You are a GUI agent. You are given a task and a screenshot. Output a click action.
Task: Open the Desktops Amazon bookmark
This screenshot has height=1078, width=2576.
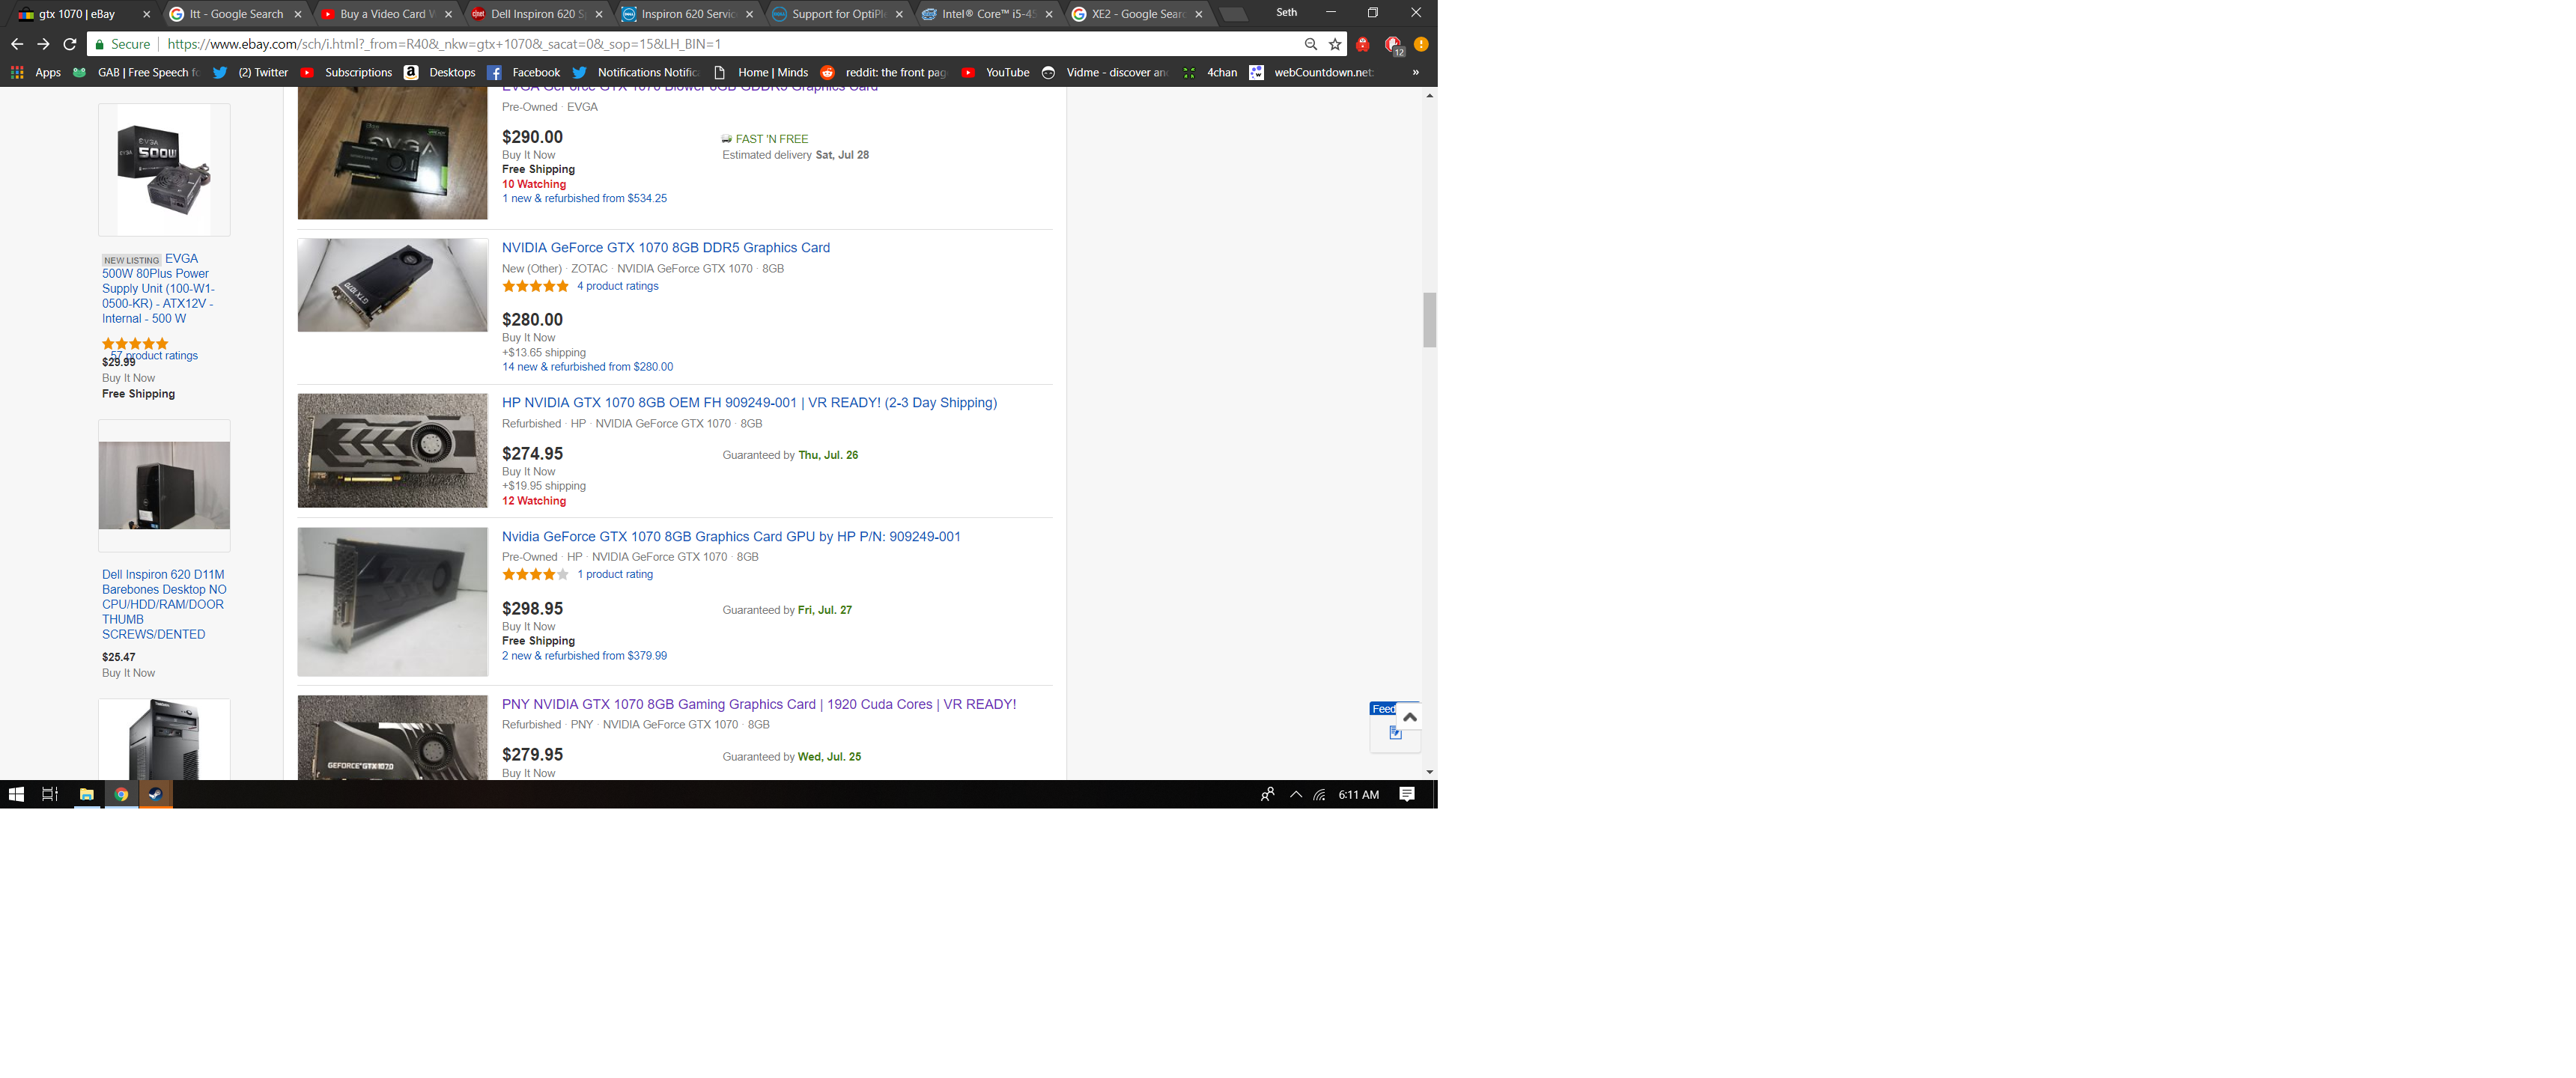[x=440, y=72]
